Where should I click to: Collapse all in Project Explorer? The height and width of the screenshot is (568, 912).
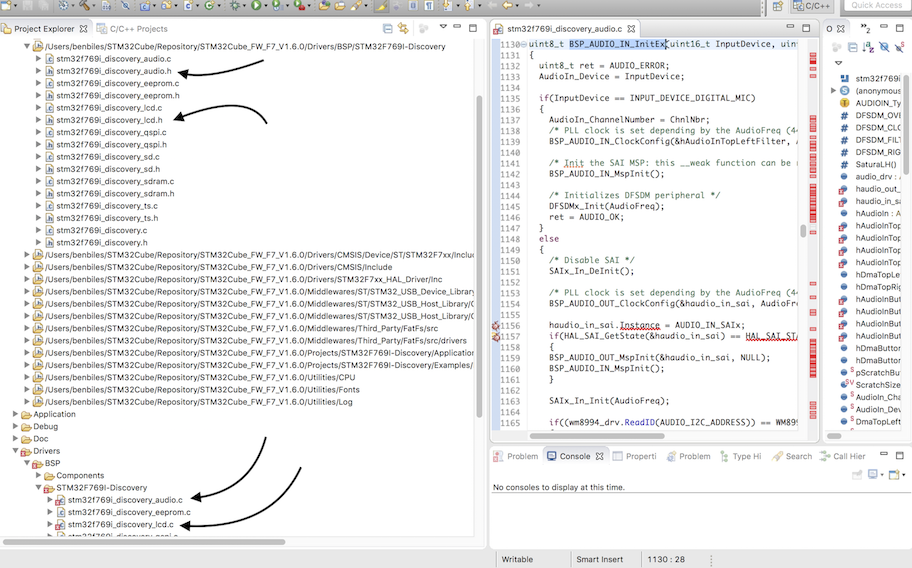[x=387, y=29]
